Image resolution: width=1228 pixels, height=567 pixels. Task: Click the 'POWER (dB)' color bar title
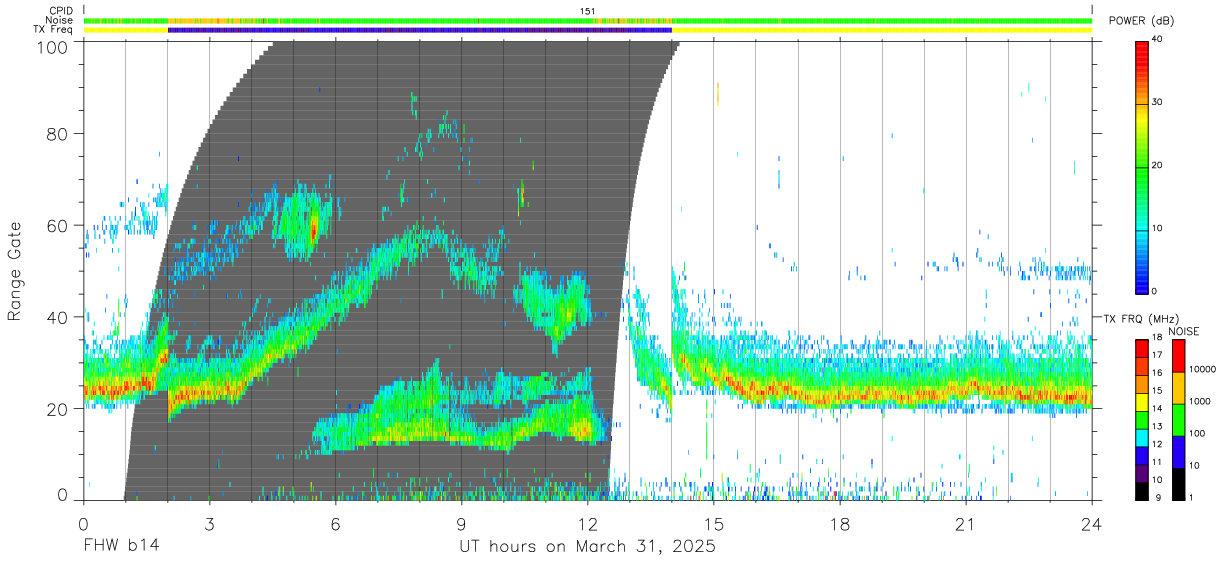click(1142, 20)
